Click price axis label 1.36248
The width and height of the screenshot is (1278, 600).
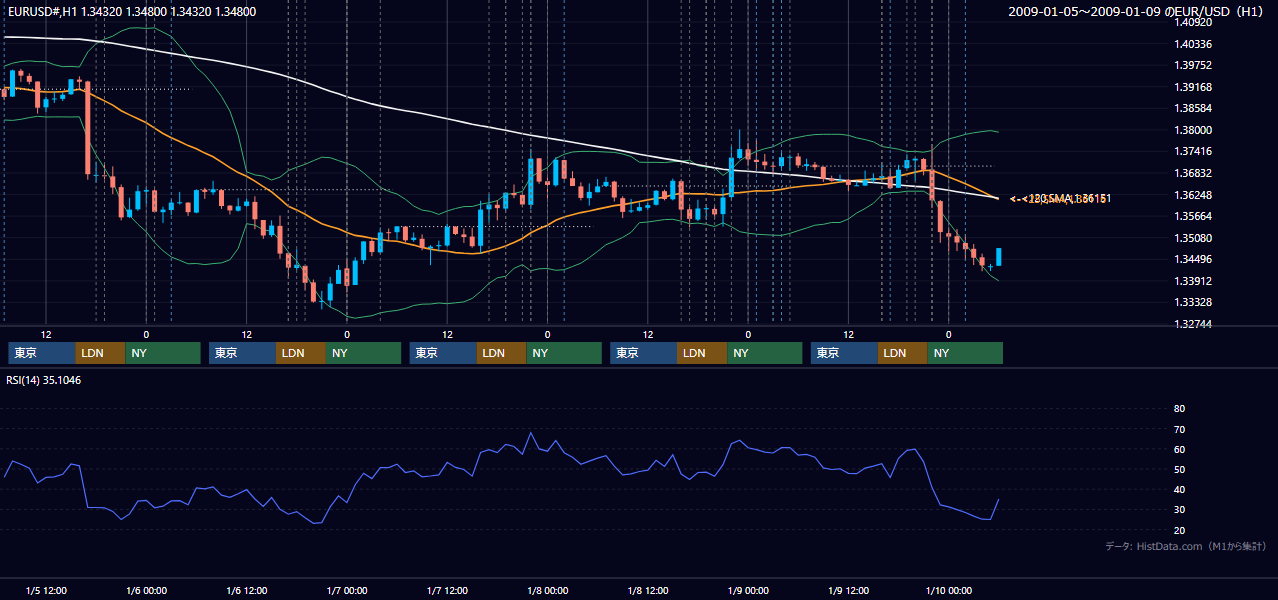(1193, 195)
